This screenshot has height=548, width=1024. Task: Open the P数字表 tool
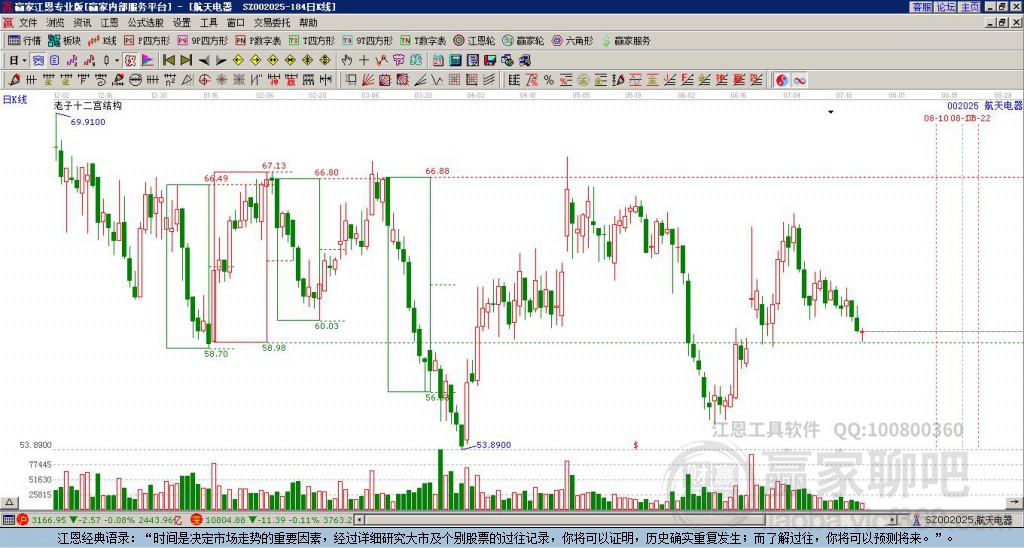tap(258, 41)
